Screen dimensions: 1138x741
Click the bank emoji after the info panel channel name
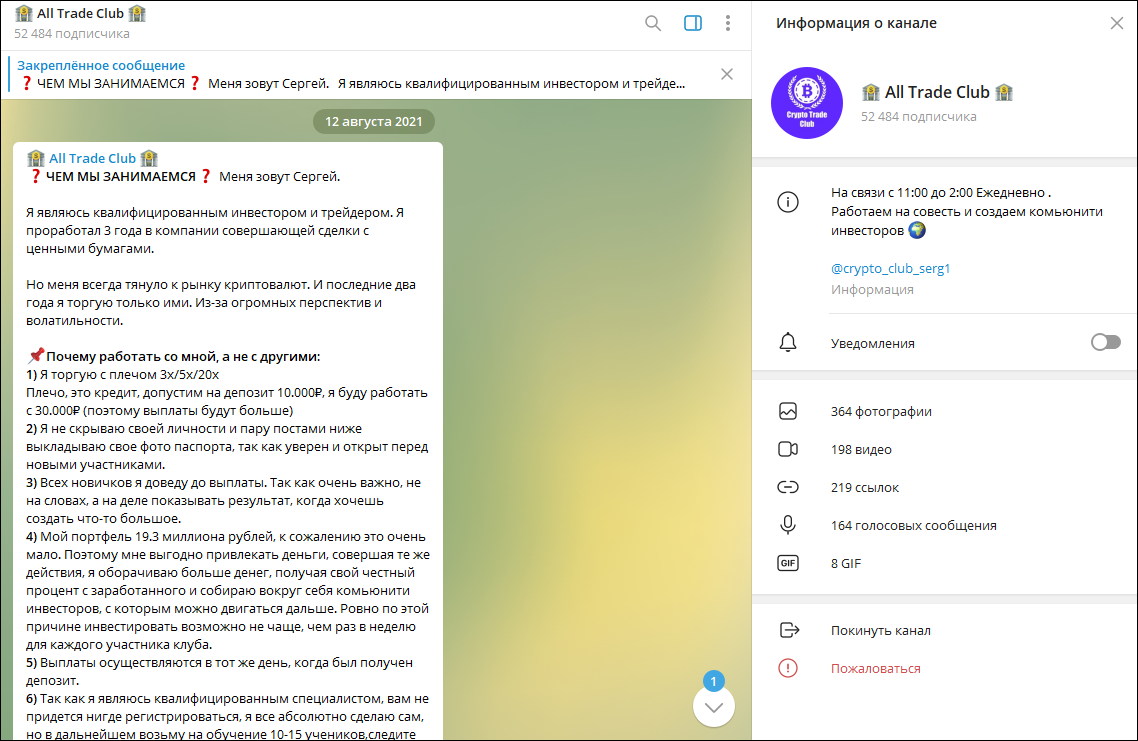1004,92
